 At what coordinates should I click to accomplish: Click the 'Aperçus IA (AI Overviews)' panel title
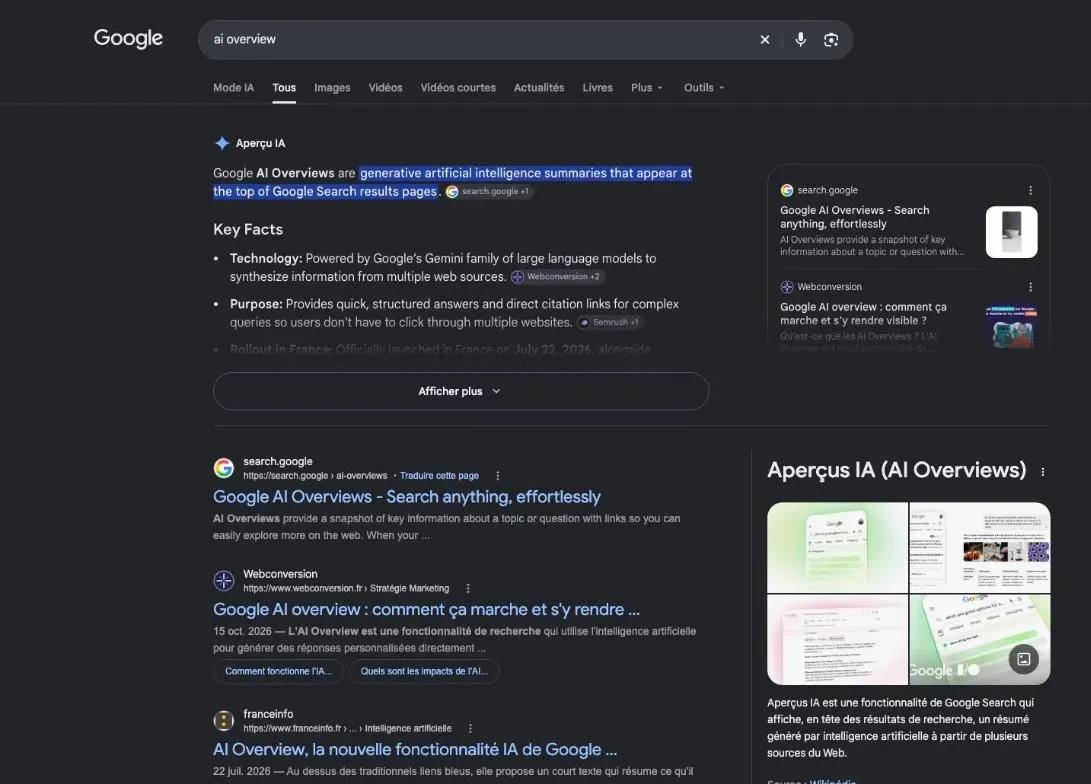click(x=896, y=470)
